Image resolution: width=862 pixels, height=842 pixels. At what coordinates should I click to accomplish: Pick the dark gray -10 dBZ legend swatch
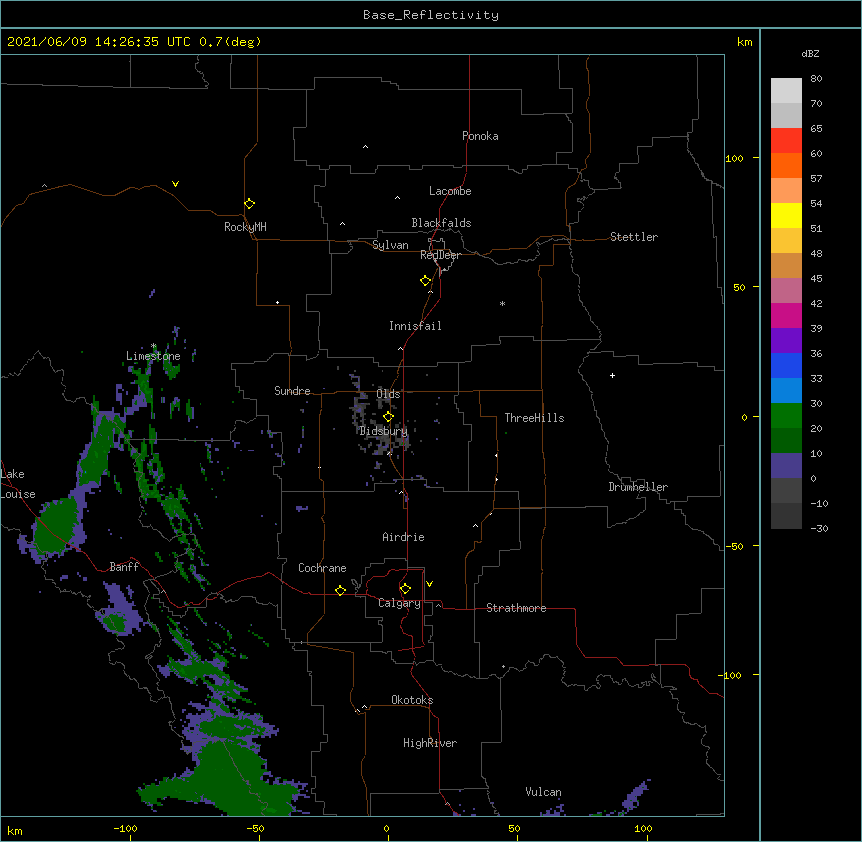coord(786,516)
